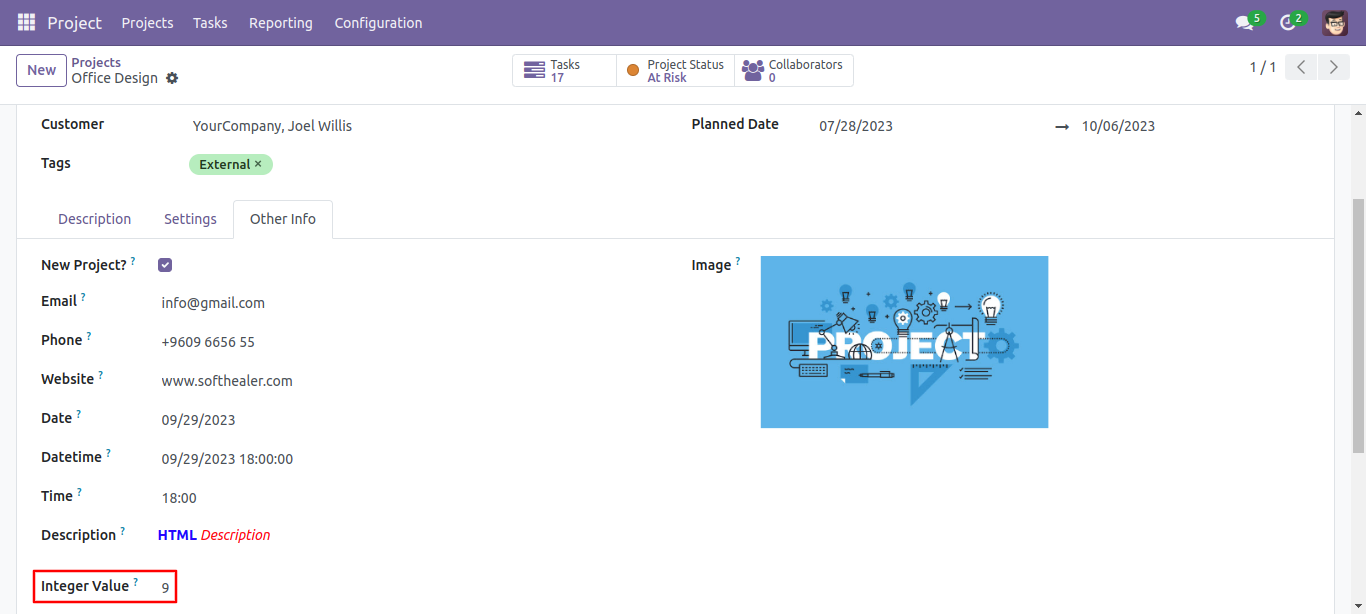Open the Project Status At Risk button
Image resolution: width=1366 pixels, height=614 pixels.
point(675,70)
